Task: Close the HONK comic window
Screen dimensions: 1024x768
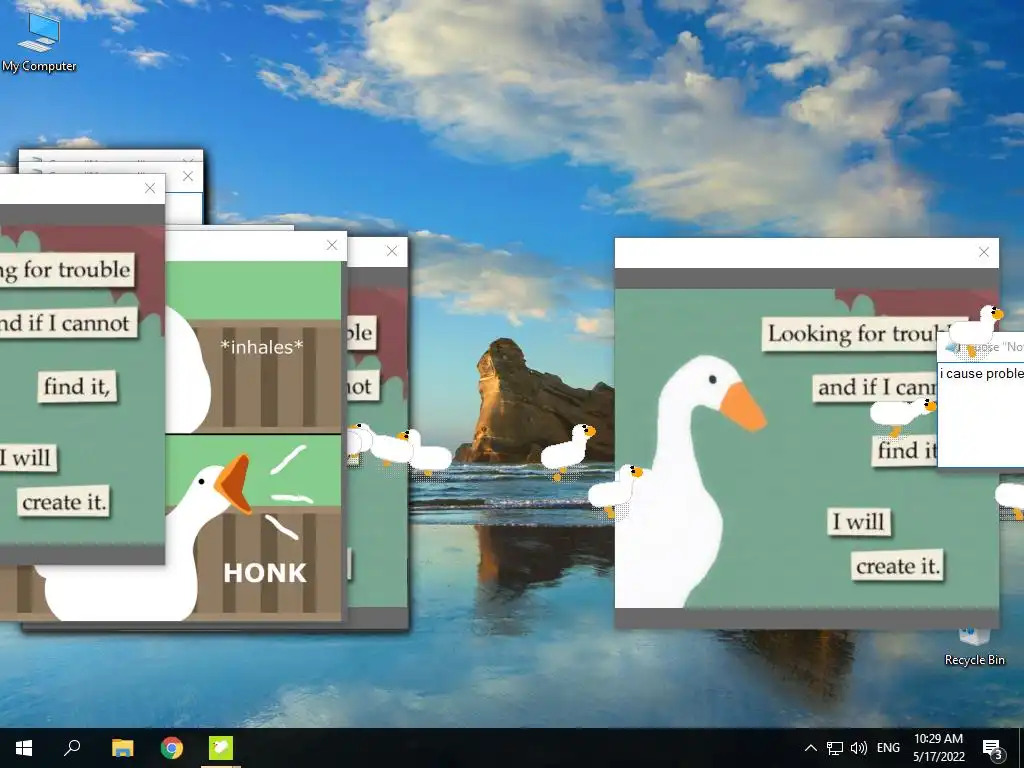Action: (x=332, y=245)
